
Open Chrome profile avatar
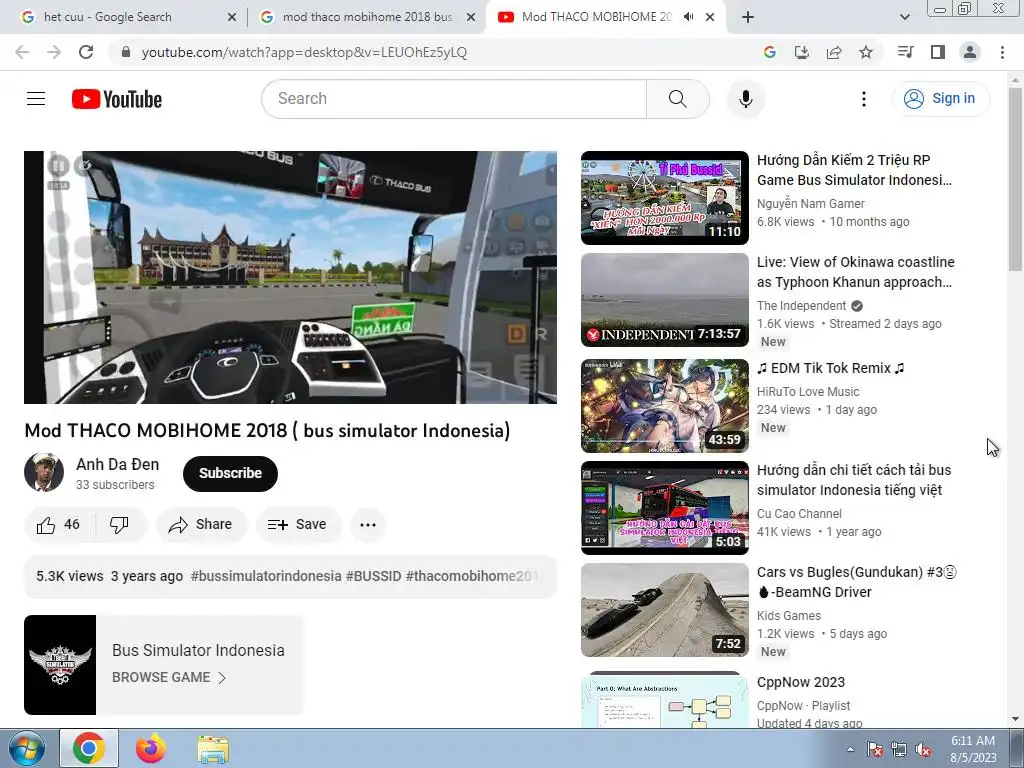click(x=970, y=52)
